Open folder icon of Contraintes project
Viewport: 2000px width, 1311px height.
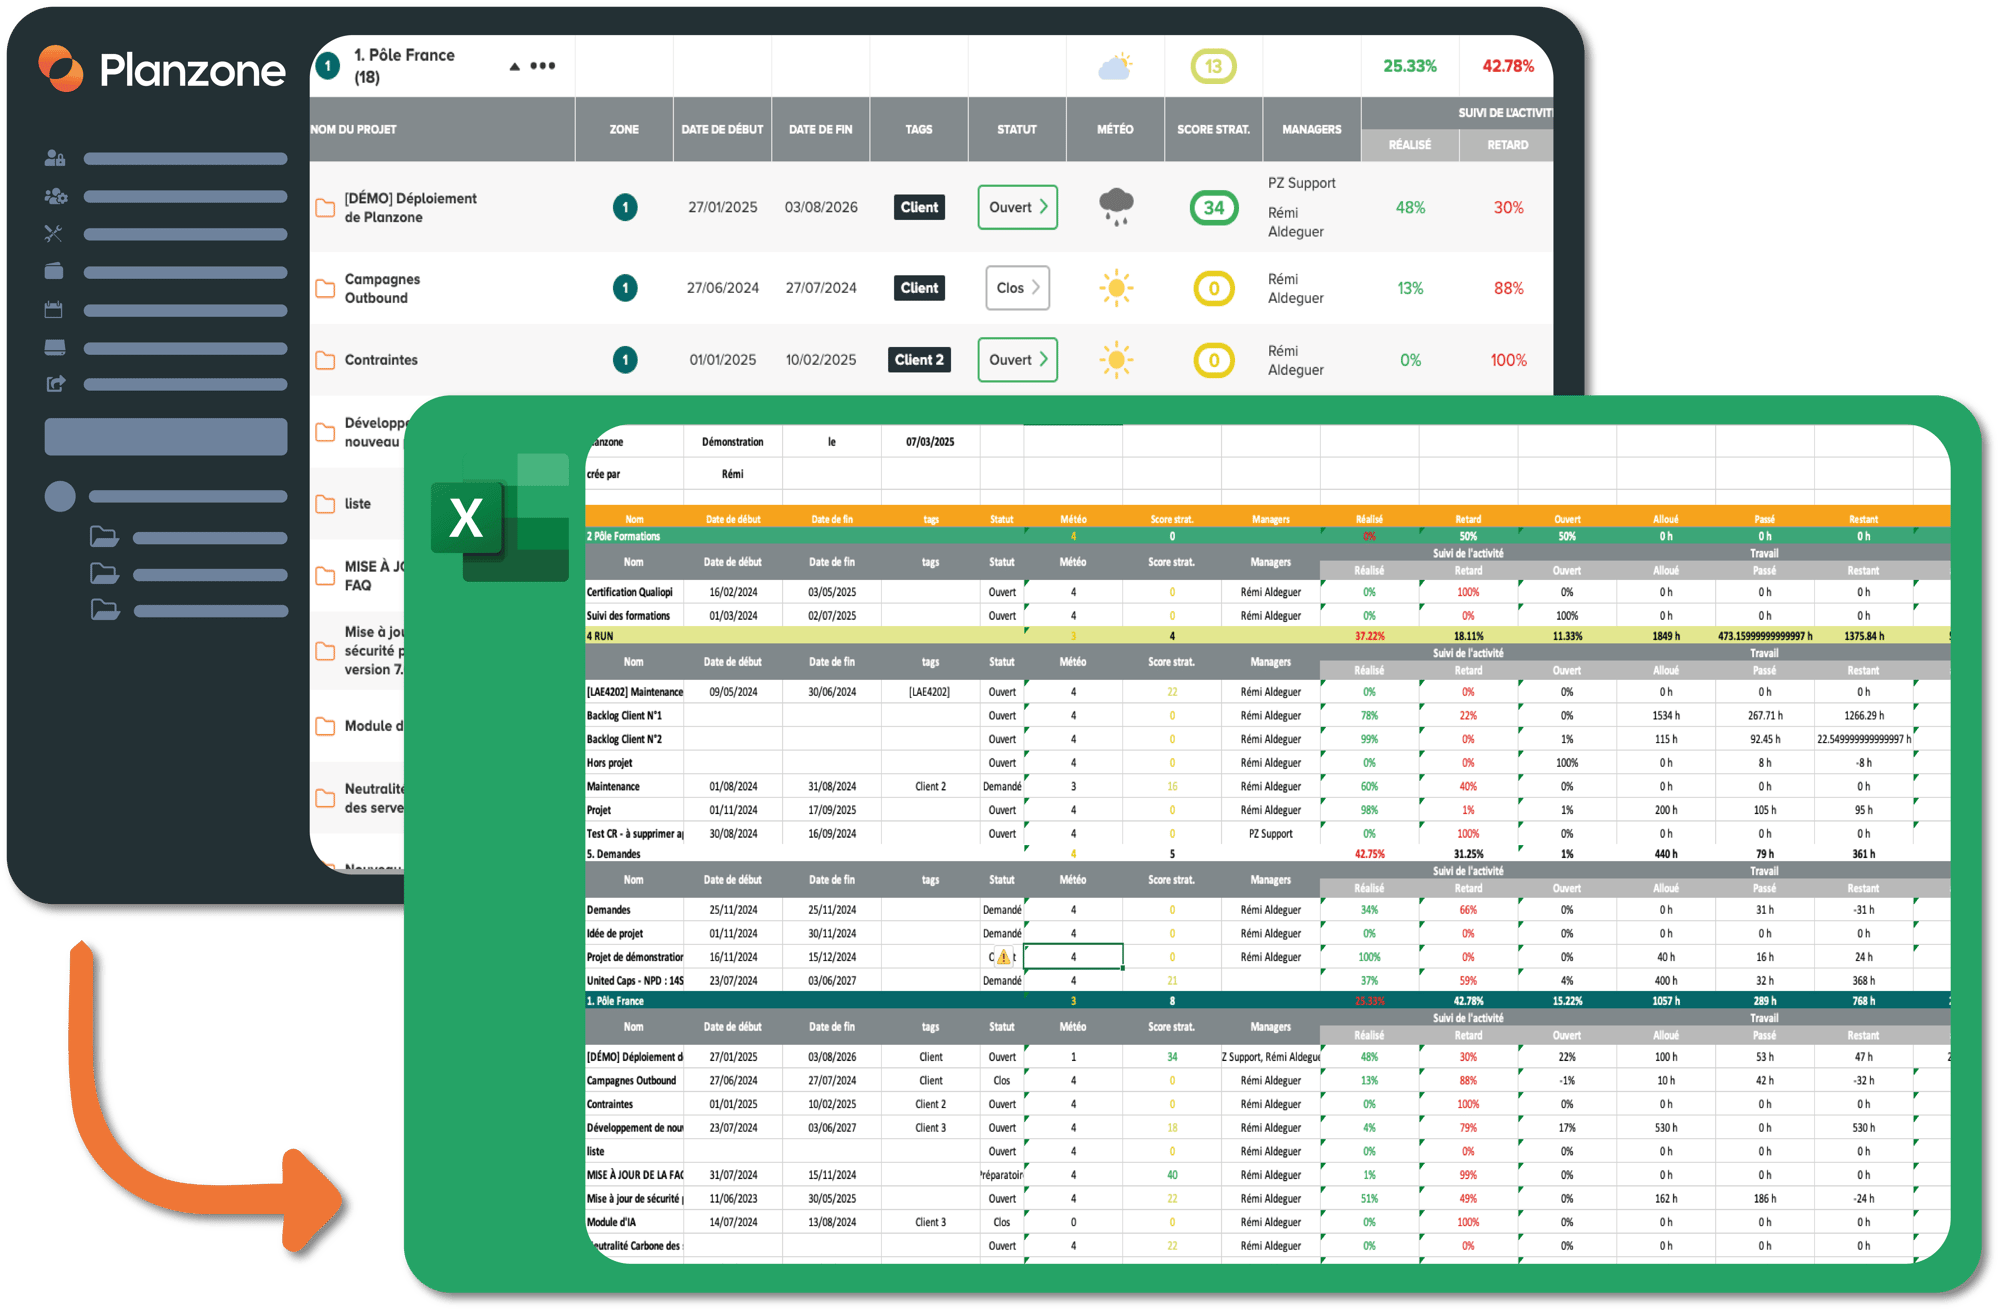coord(325,360)
